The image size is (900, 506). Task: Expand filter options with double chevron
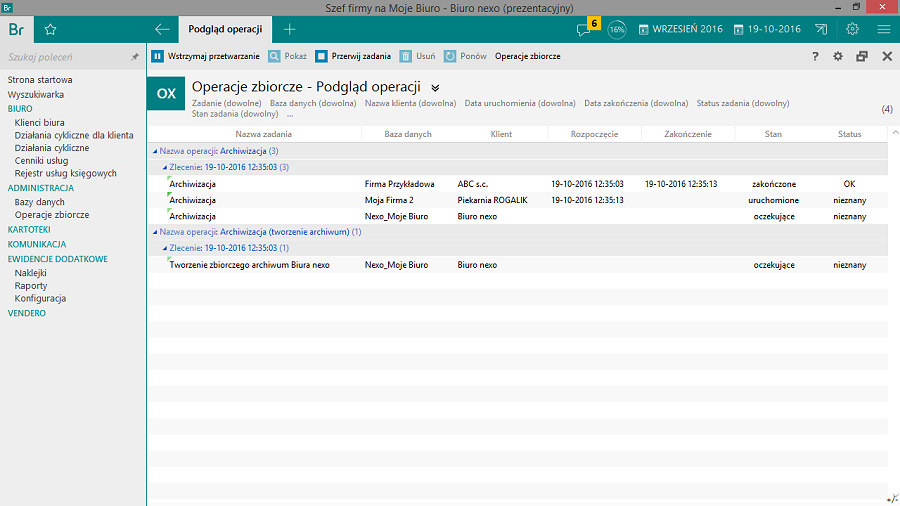click(435, 88)
